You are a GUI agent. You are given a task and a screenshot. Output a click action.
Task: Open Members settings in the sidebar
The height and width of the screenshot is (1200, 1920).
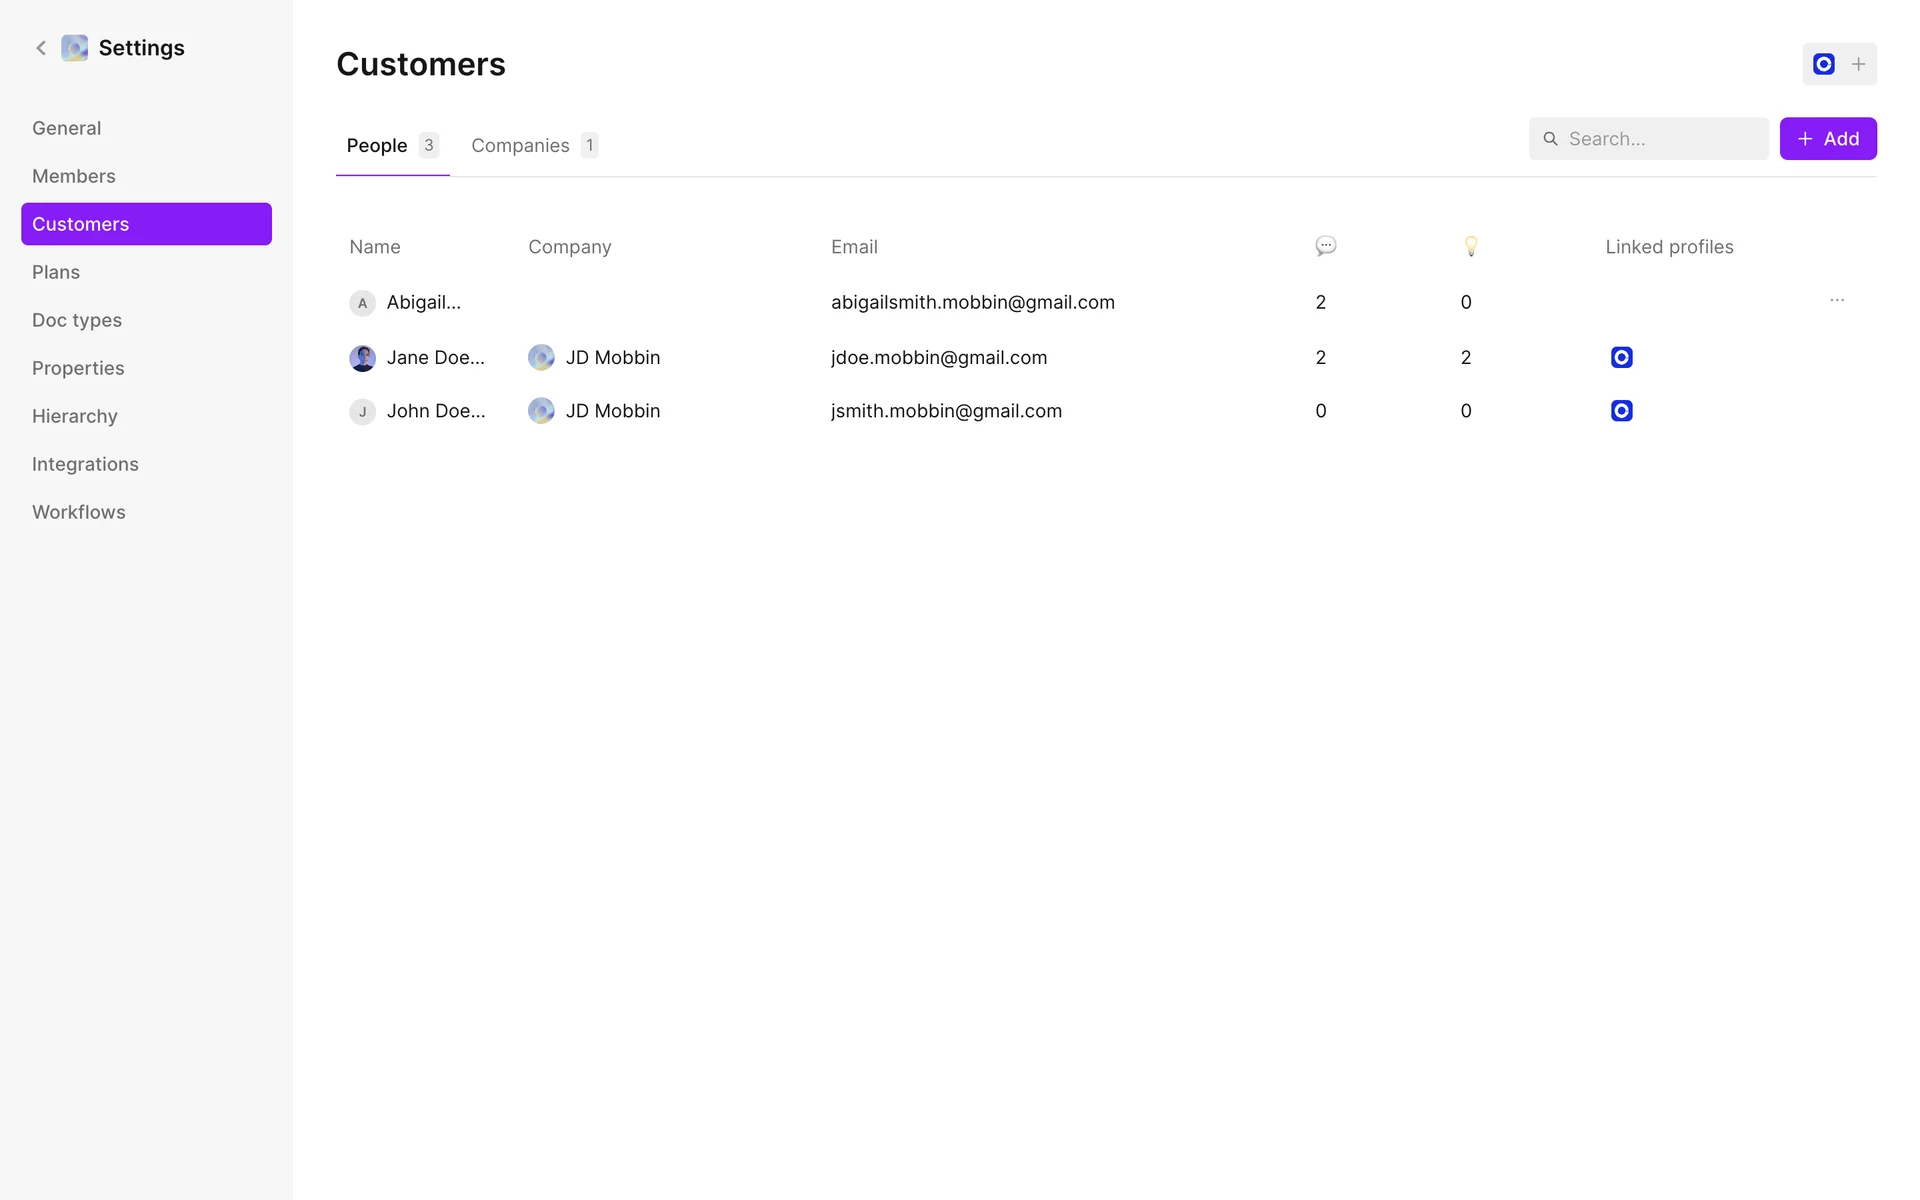[x=74, y=176]
